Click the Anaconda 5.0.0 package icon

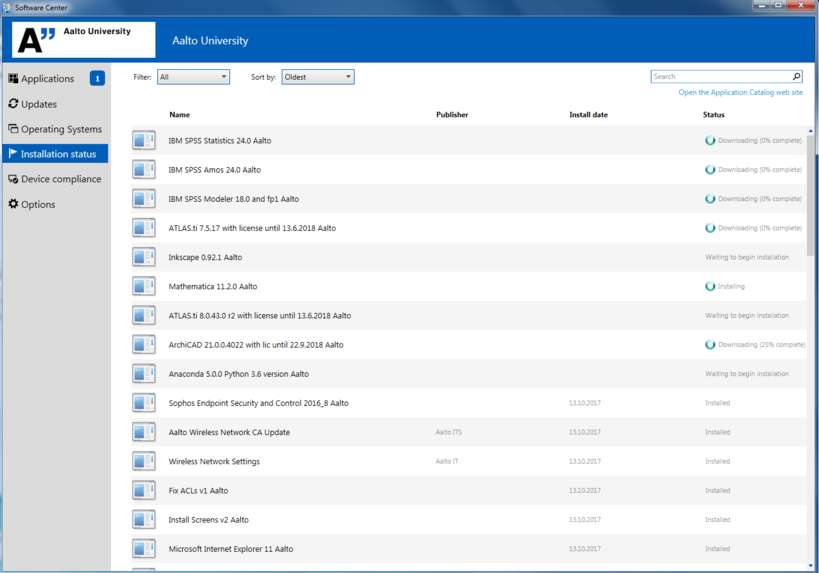point(144,374)
